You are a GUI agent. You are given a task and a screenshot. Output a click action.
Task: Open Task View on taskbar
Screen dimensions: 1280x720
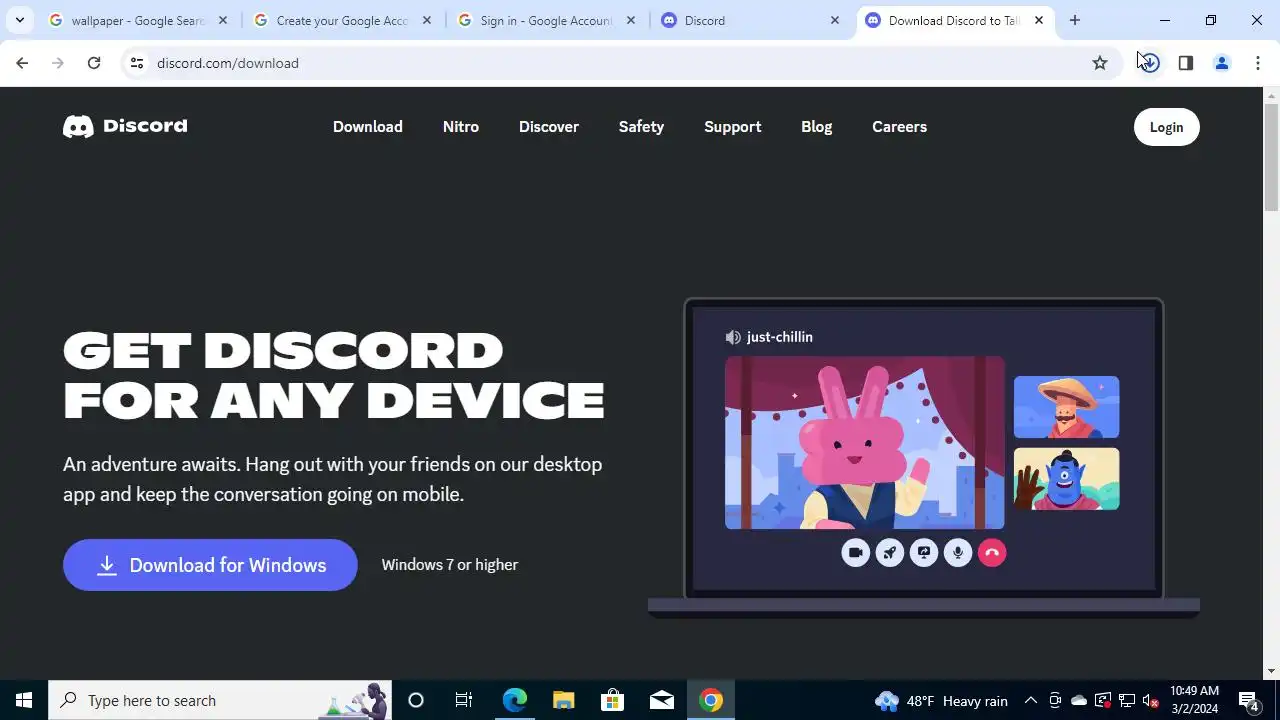[x=464, y=700]
